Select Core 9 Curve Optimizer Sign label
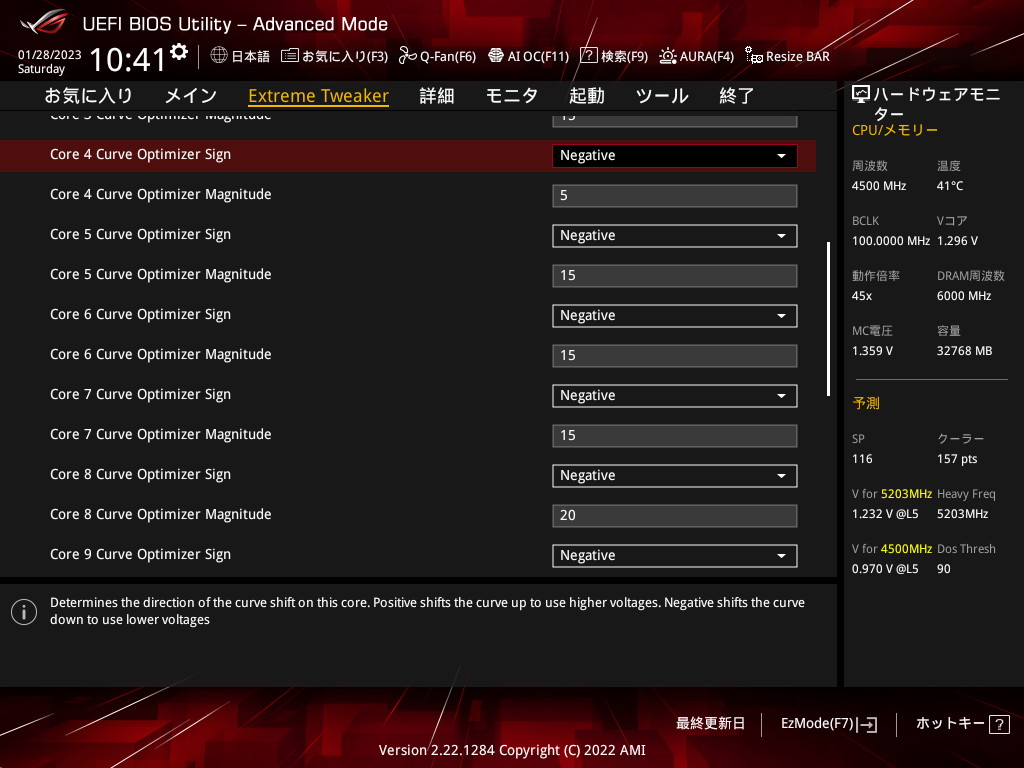The height and width of the screenshot is (768, 1024). tap(140, 554)
